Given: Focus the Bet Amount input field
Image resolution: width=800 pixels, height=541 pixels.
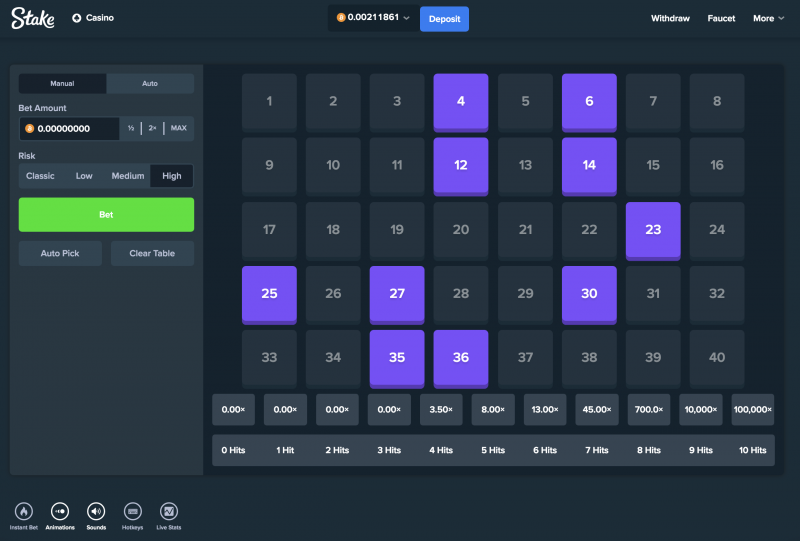Looking at the screenshot, I should pos(69,129).
